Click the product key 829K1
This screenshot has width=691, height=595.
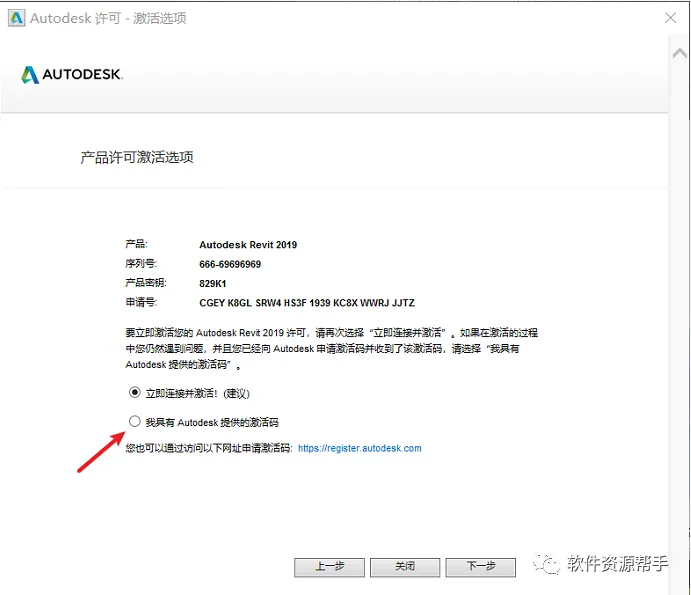(212, 283)
